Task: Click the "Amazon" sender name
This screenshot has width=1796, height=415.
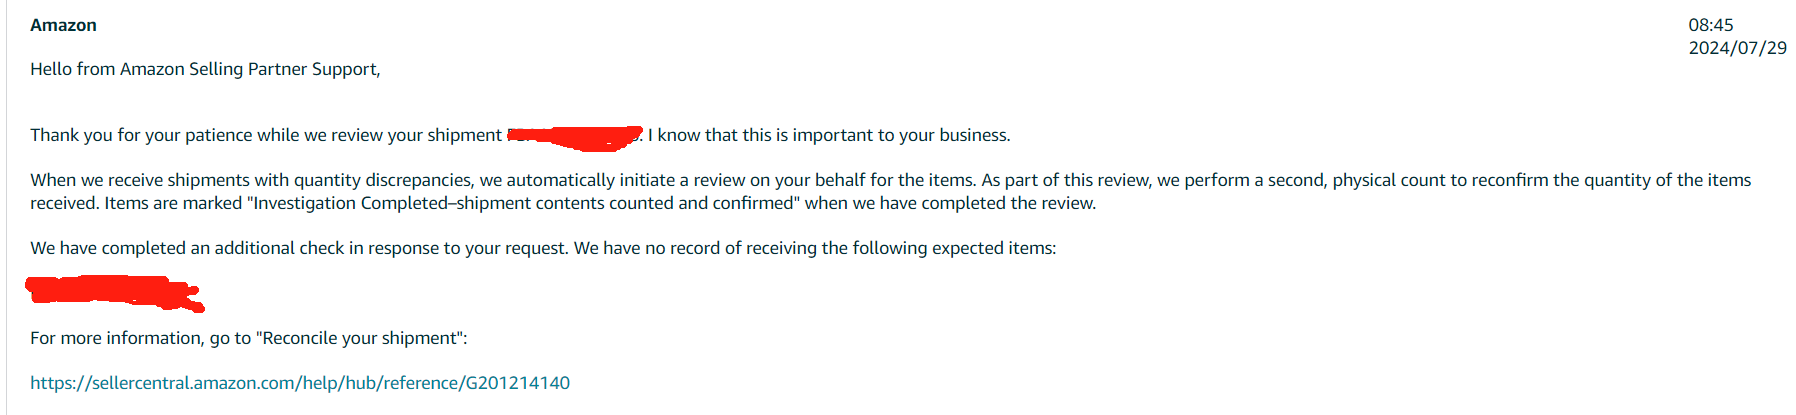Action: pyautogui.click(x=63, y=25)
